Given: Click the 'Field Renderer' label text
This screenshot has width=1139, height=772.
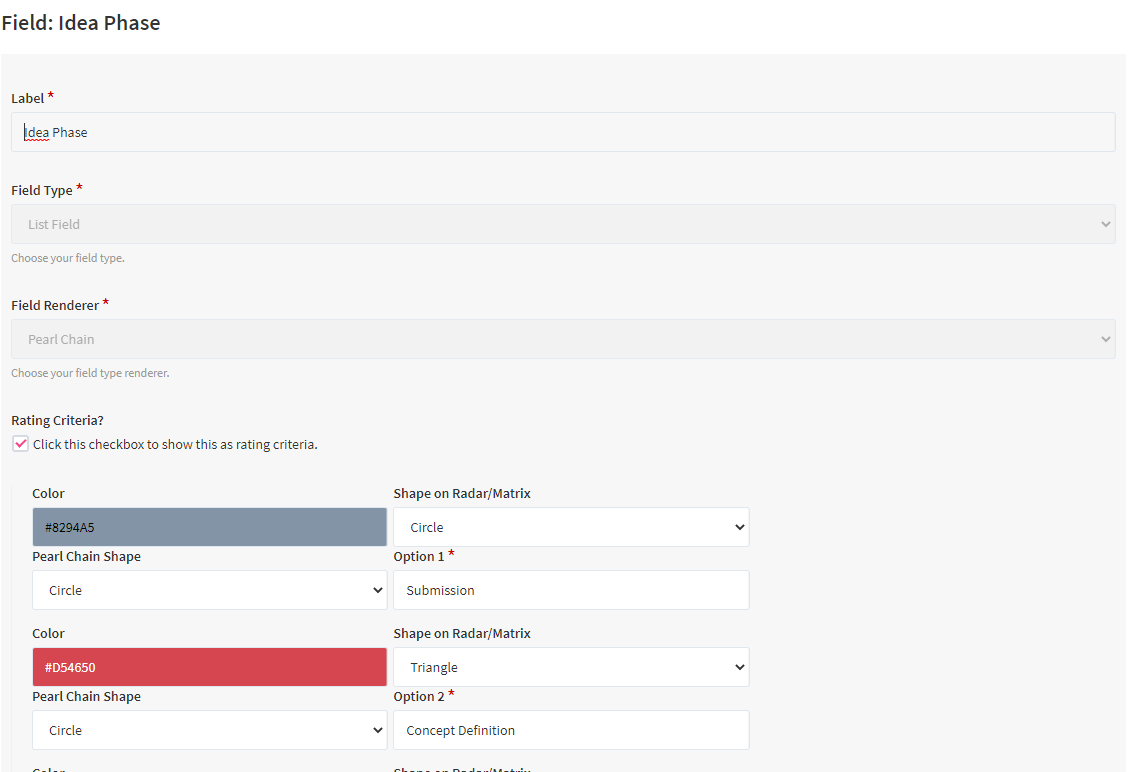Looking at the screenshot, I should click(55, 305).
